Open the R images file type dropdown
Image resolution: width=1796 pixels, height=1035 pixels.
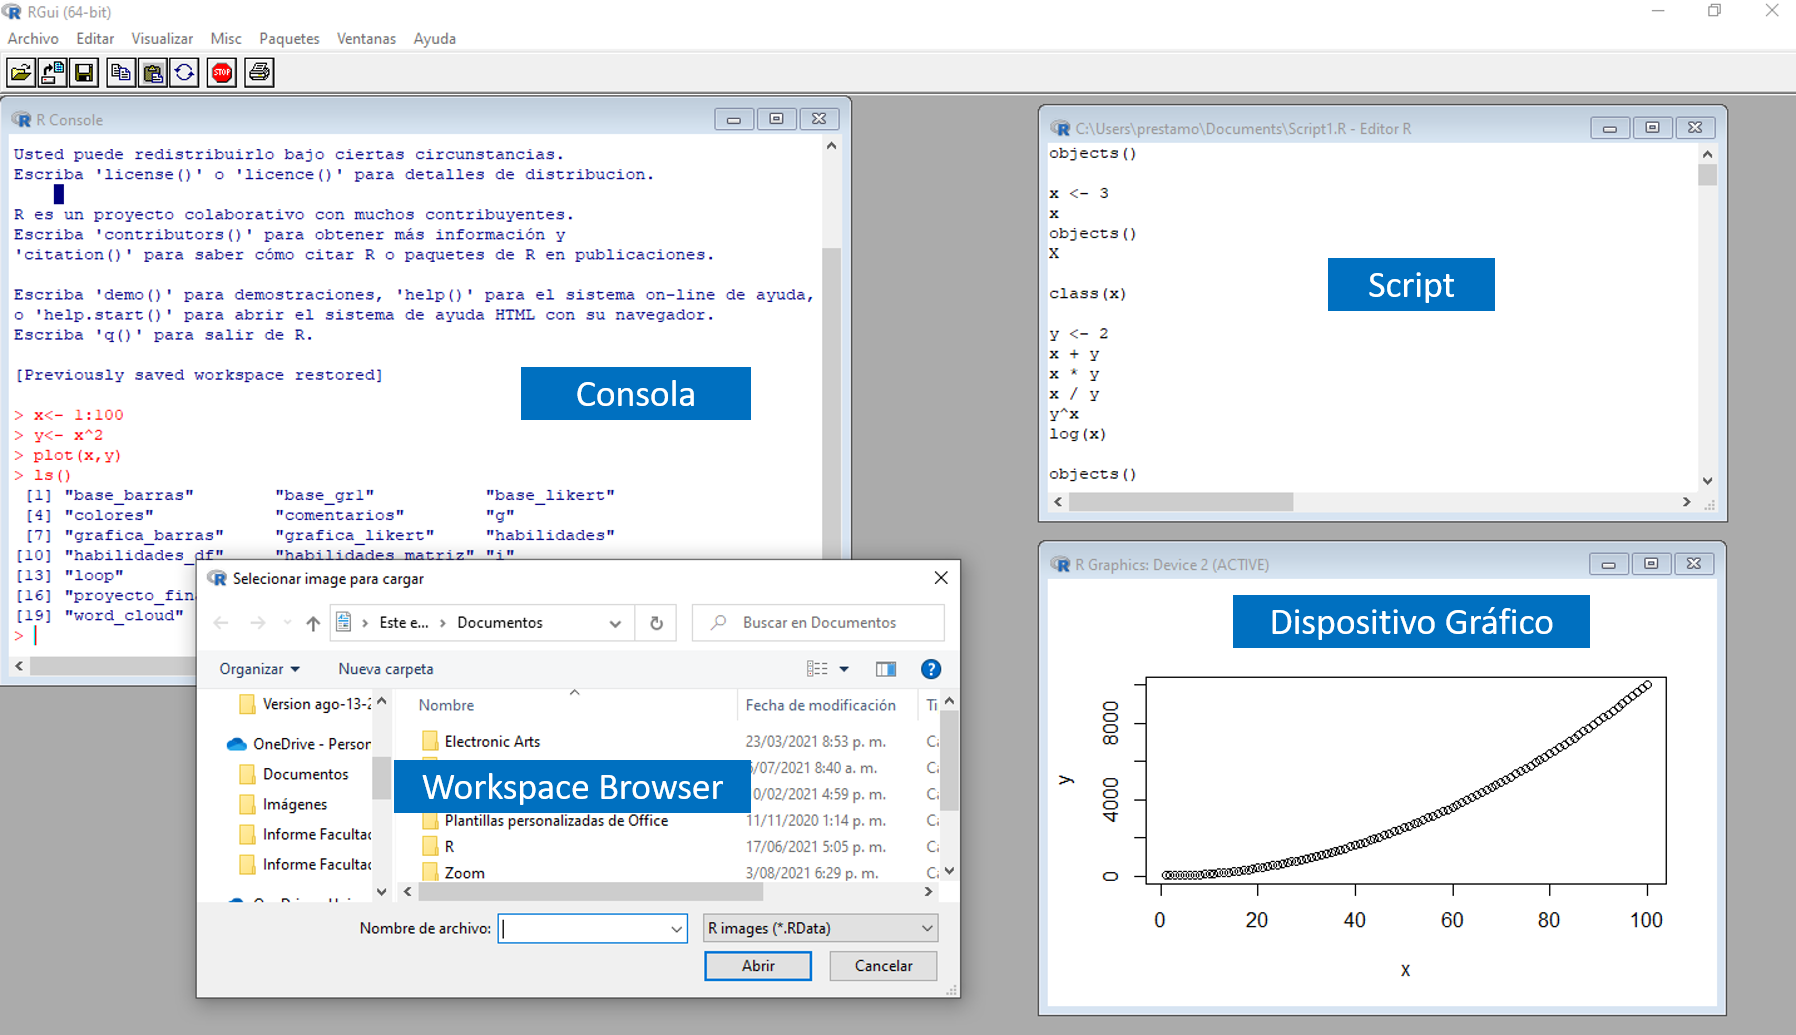pyautogui.click(x=820, y=928)
